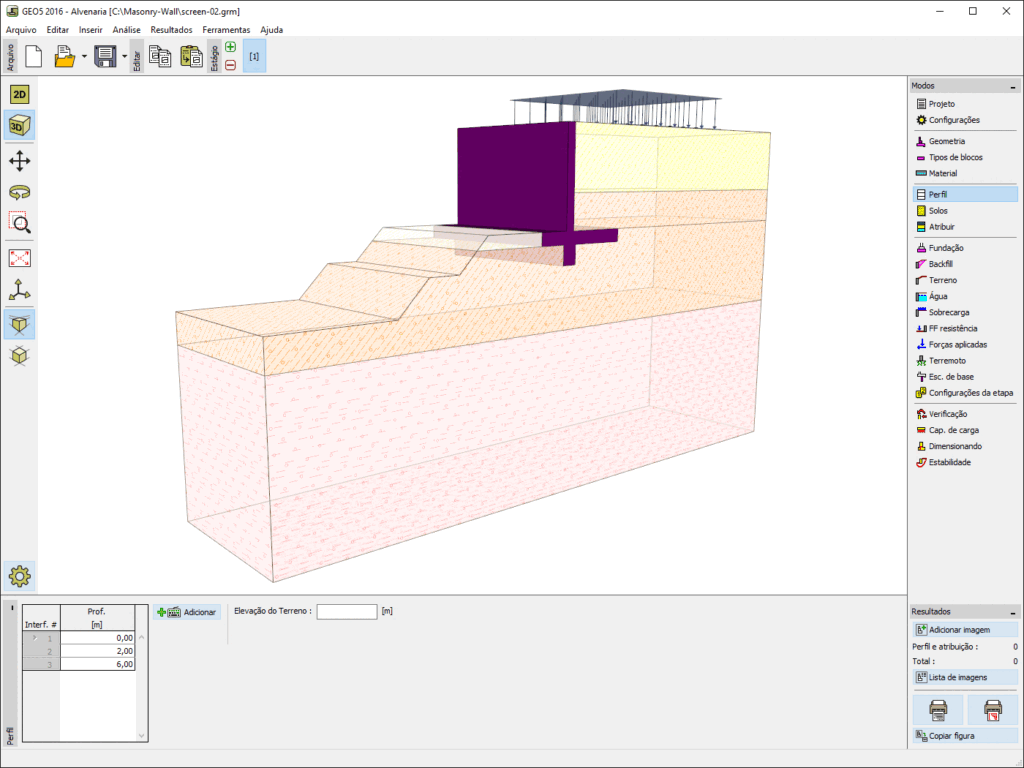Select interface row 2 with depth 2,00
The height and width of the screenshot is (768, 1024).
coord(79,651)
